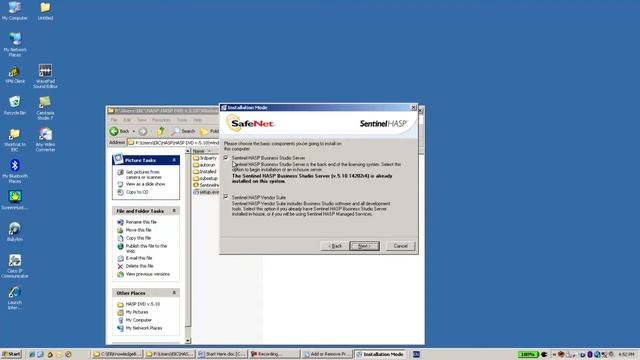Open the Edit menu in Explorer
The height and width of the screenshot is (360, 640).
127,120
